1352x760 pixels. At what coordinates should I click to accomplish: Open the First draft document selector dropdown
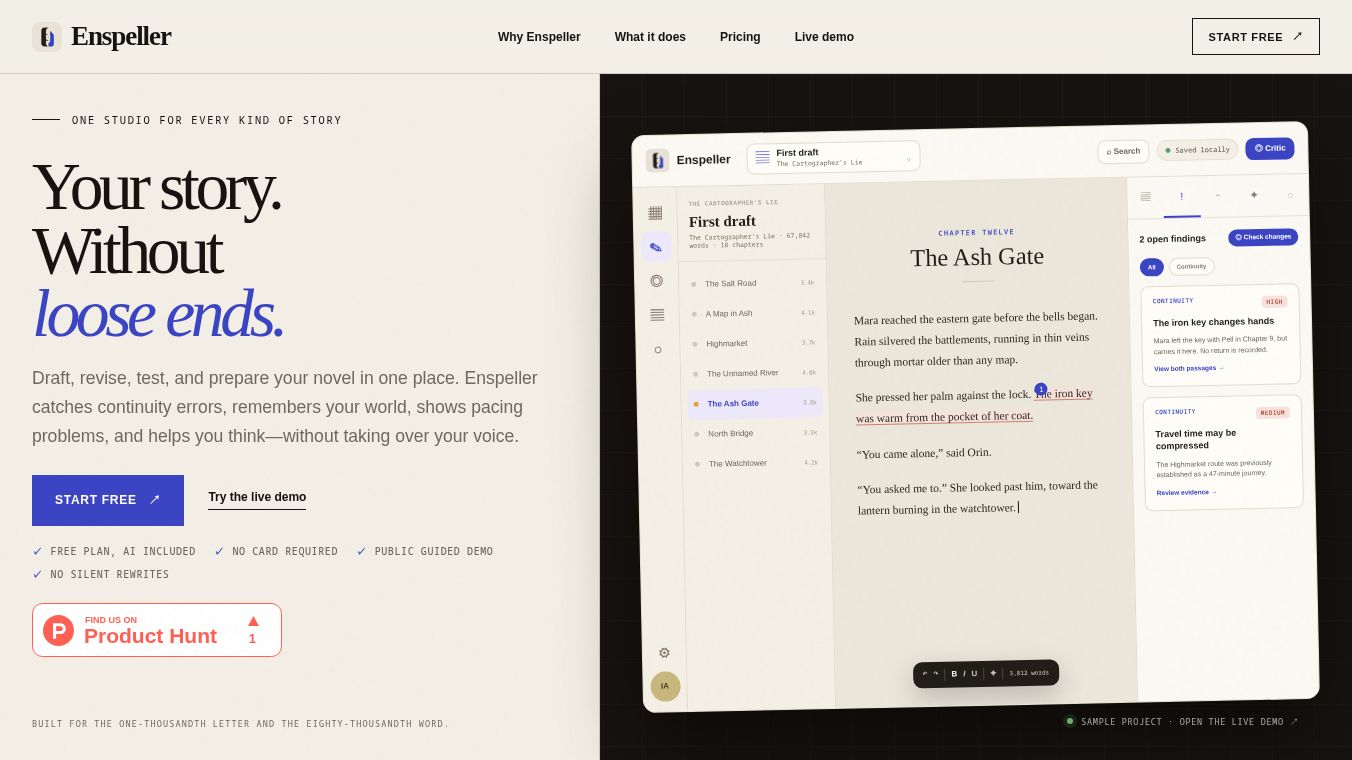833,157
